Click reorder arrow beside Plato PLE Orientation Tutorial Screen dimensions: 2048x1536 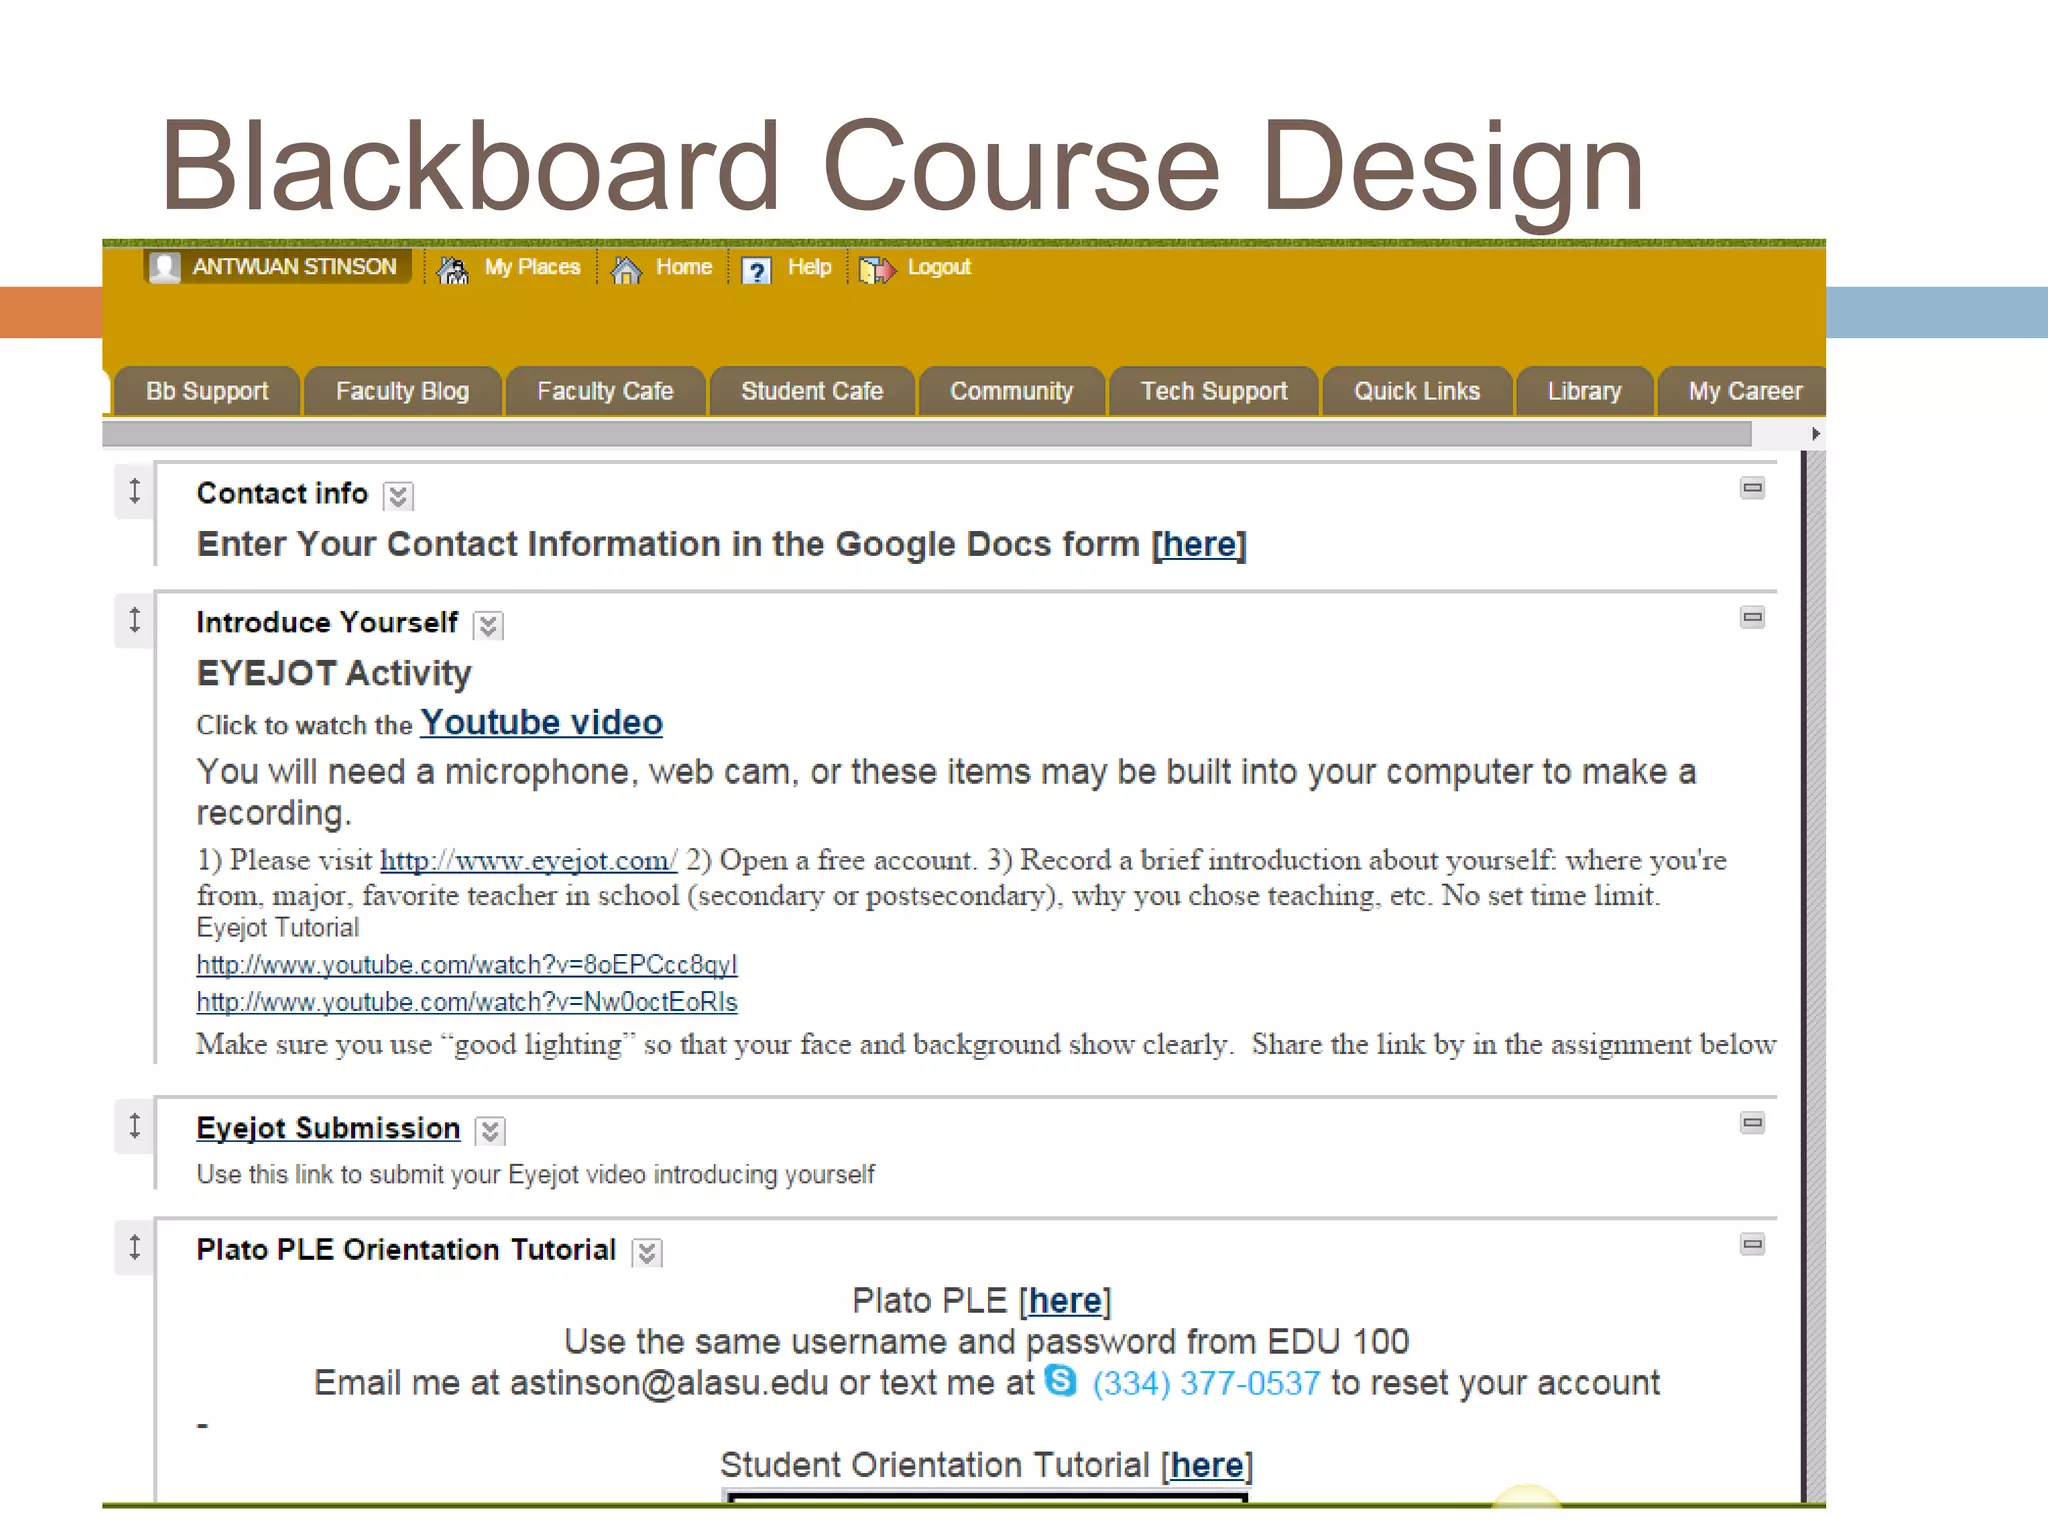pos(135,1247)
